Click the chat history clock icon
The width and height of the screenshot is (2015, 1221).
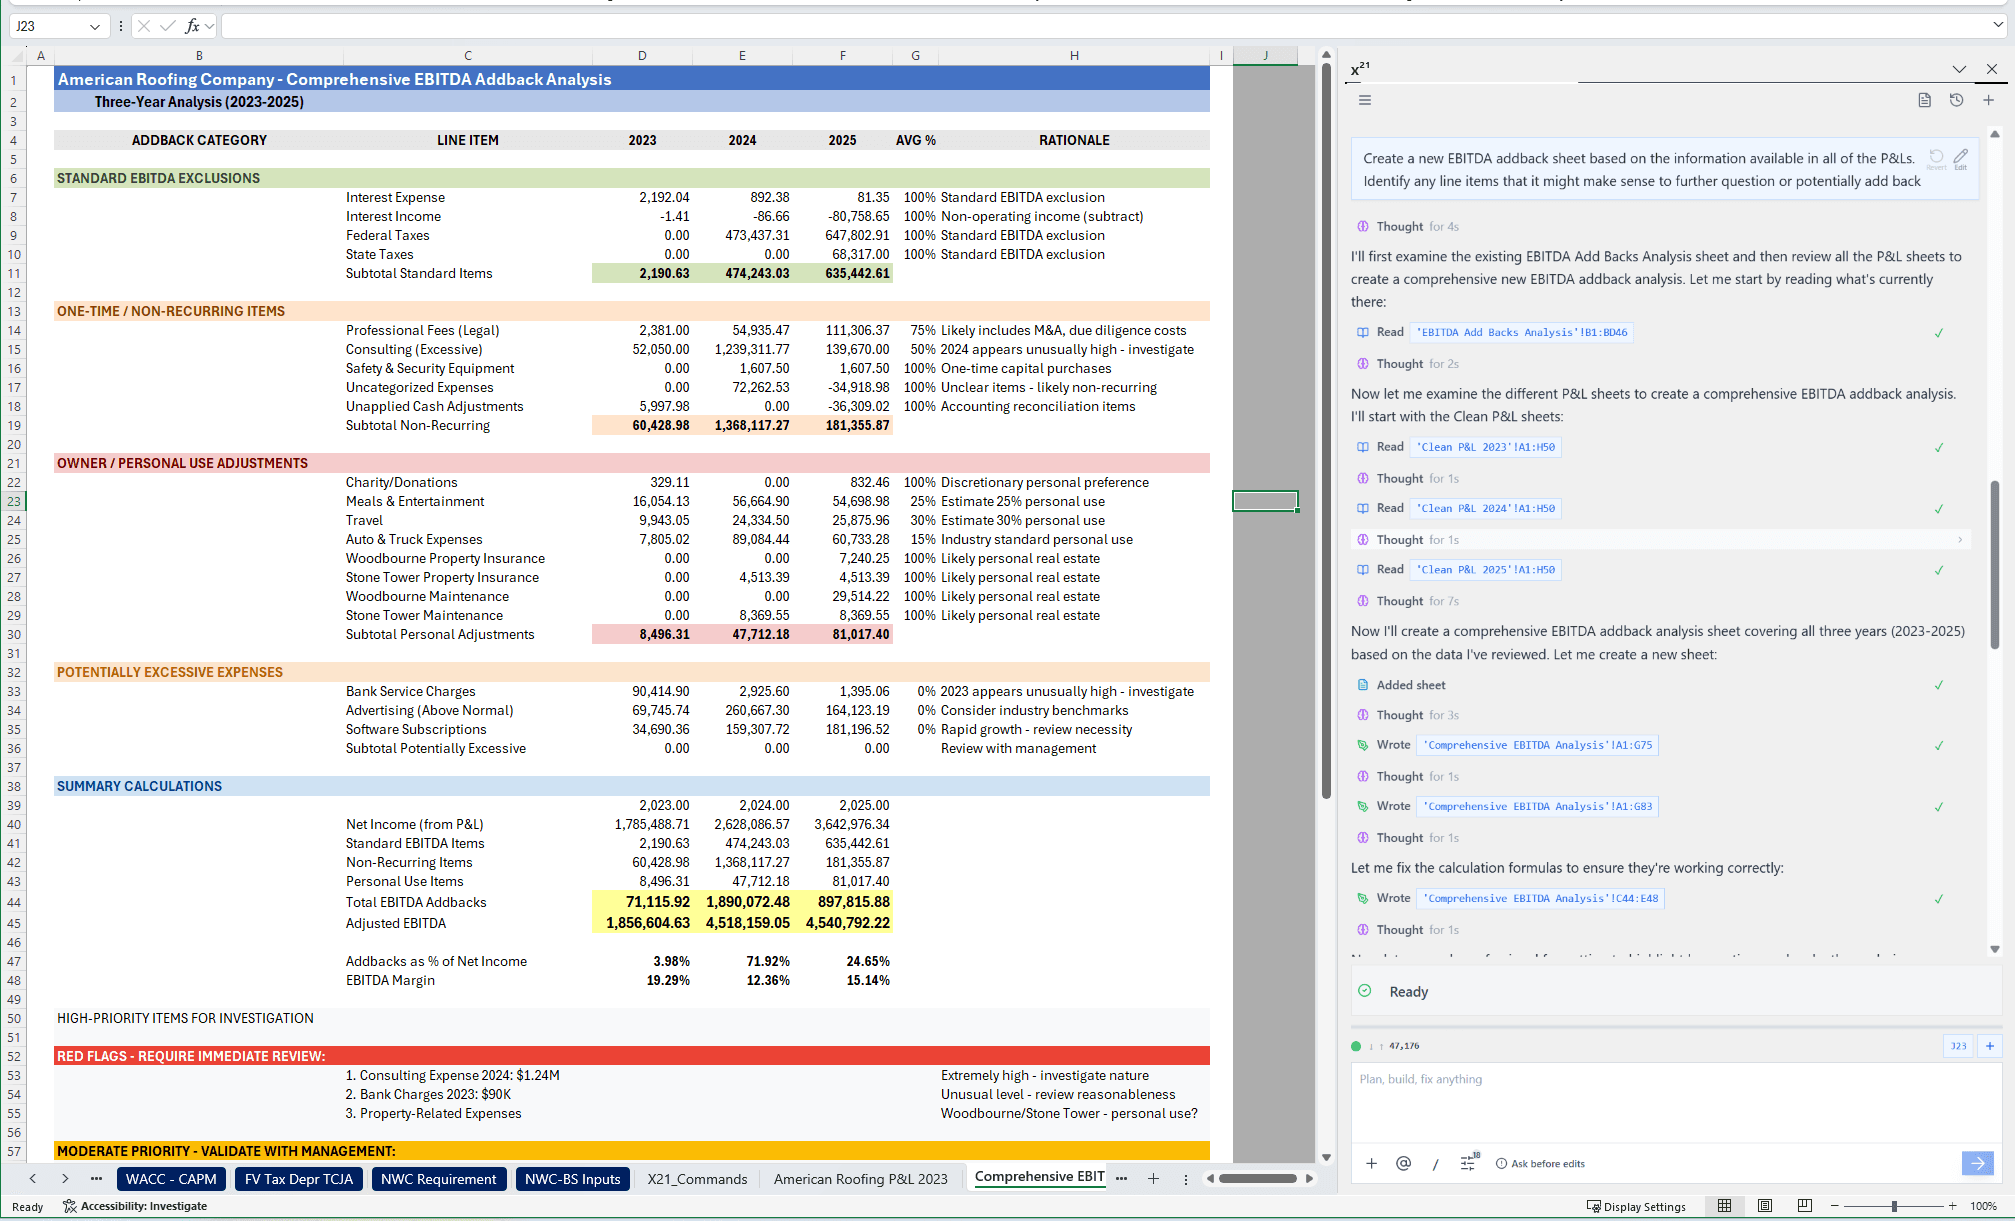tap(1956, 100)
